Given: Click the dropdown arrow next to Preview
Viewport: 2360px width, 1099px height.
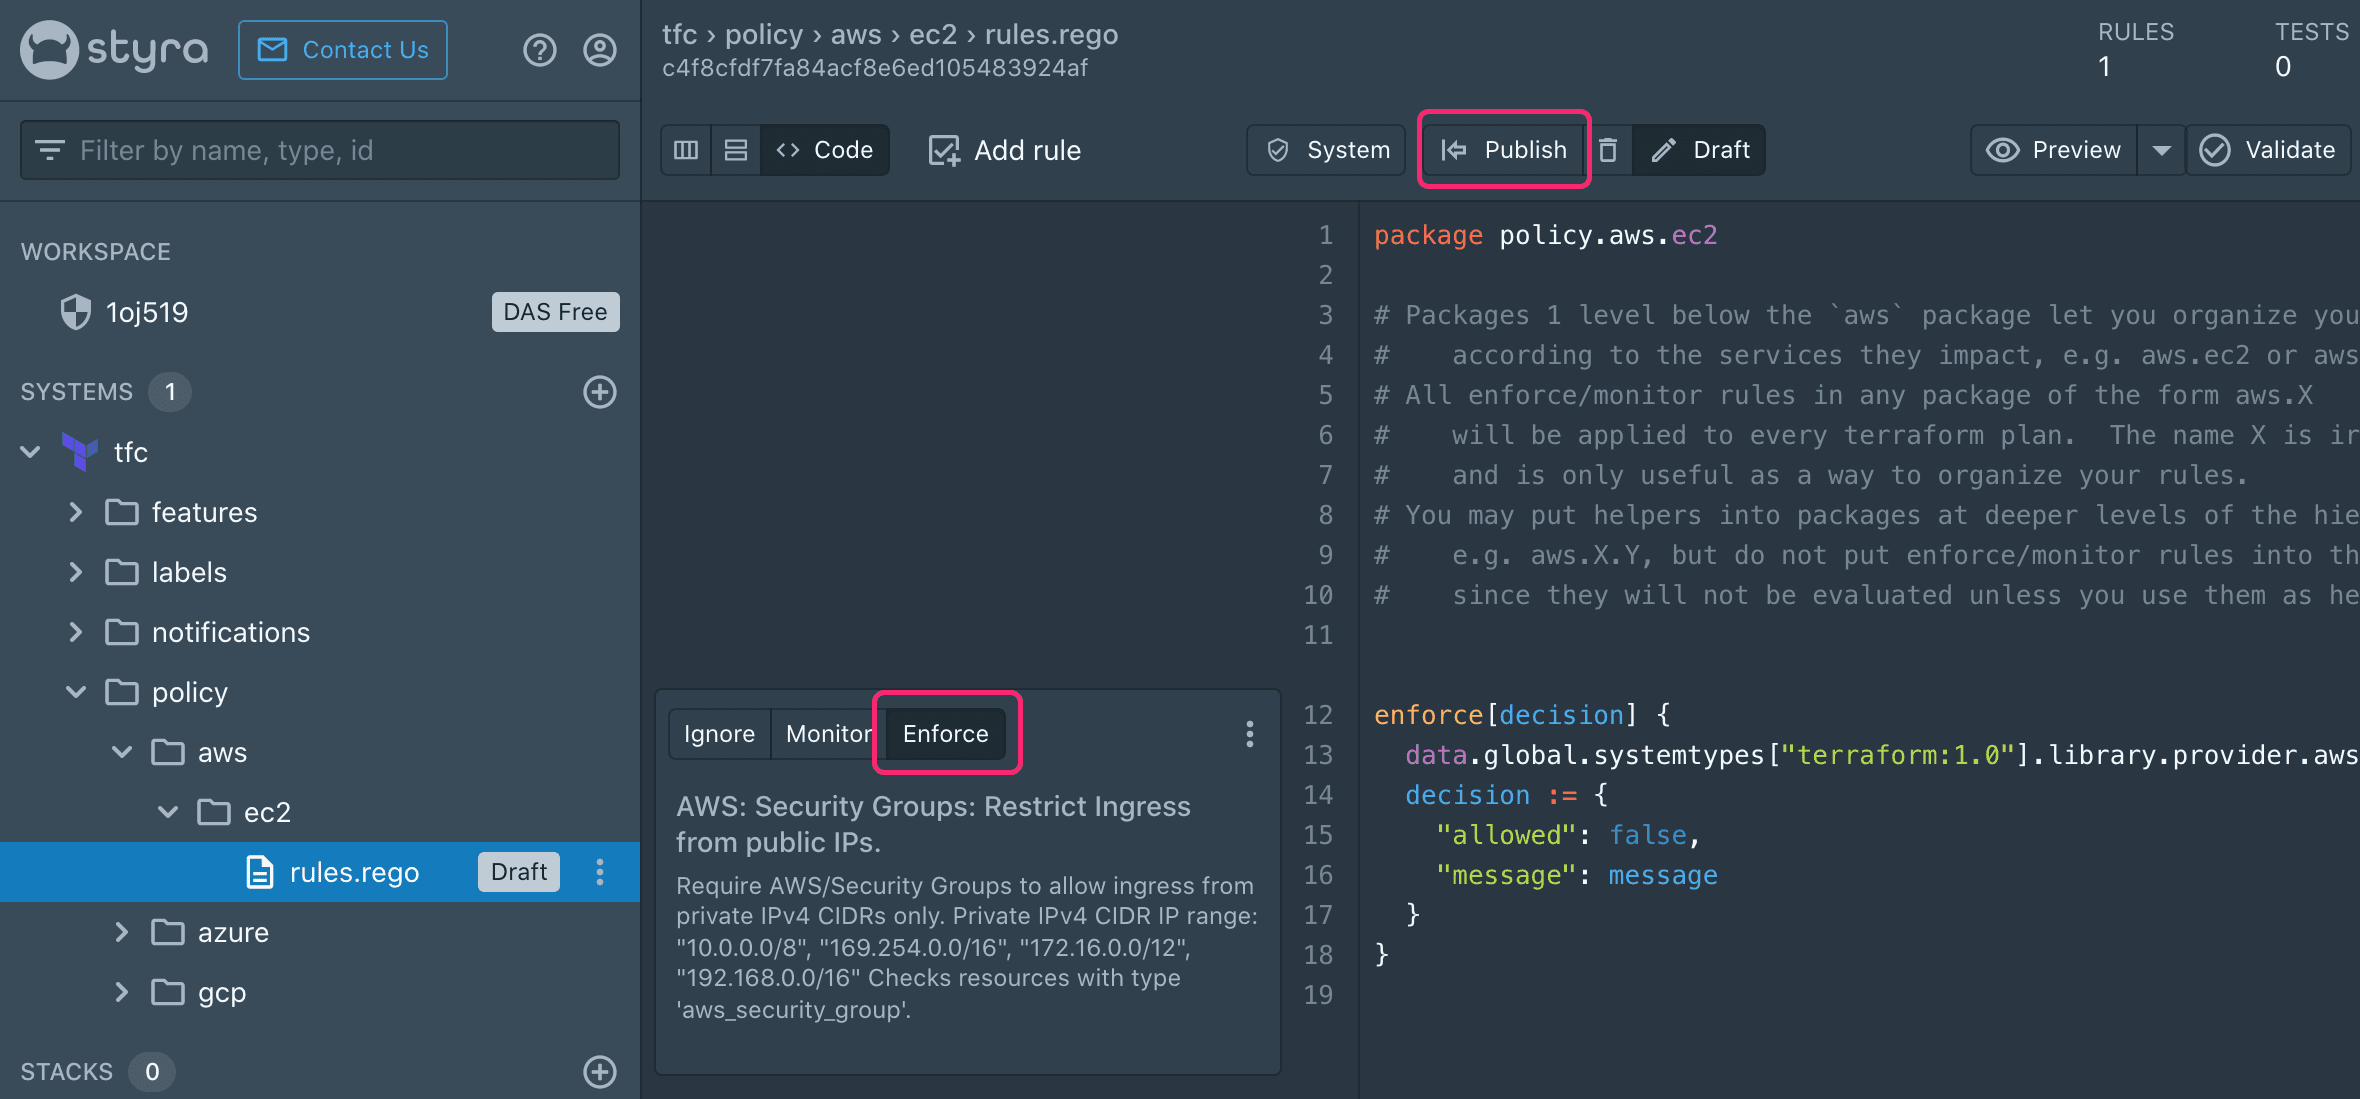Looking at the screenshot, I should click(2160, 148).
